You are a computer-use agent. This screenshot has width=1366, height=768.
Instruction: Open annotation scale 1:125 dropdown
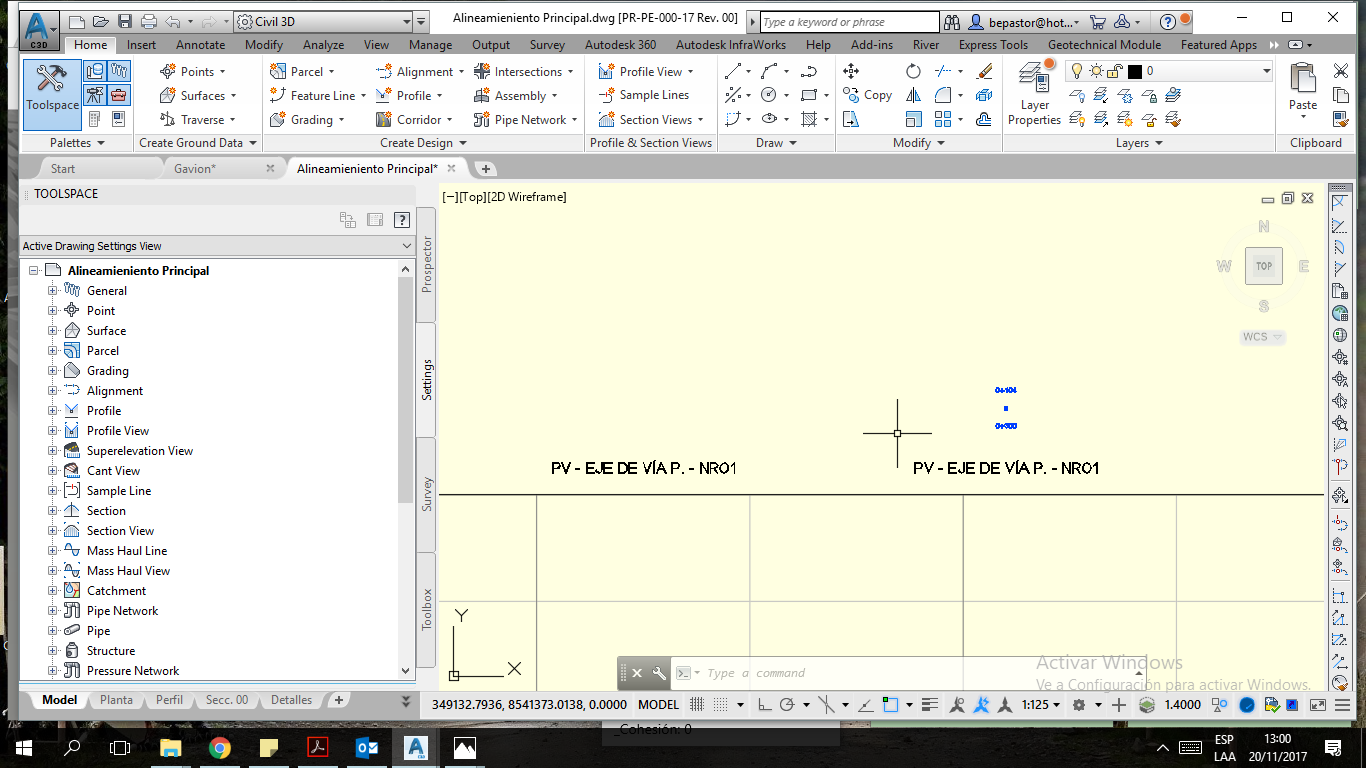pyautogui.click(x=1041, y=704)
